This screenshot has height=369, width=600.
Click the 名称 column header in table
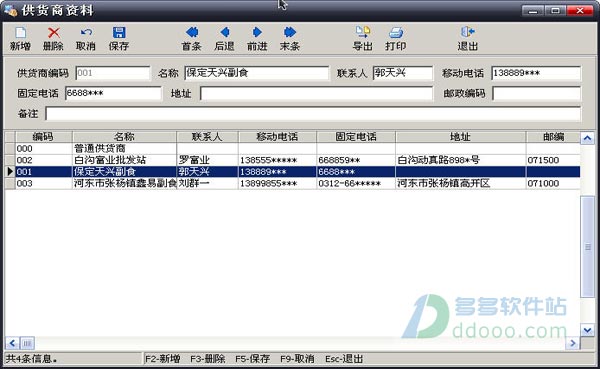[x=124, y=137]
